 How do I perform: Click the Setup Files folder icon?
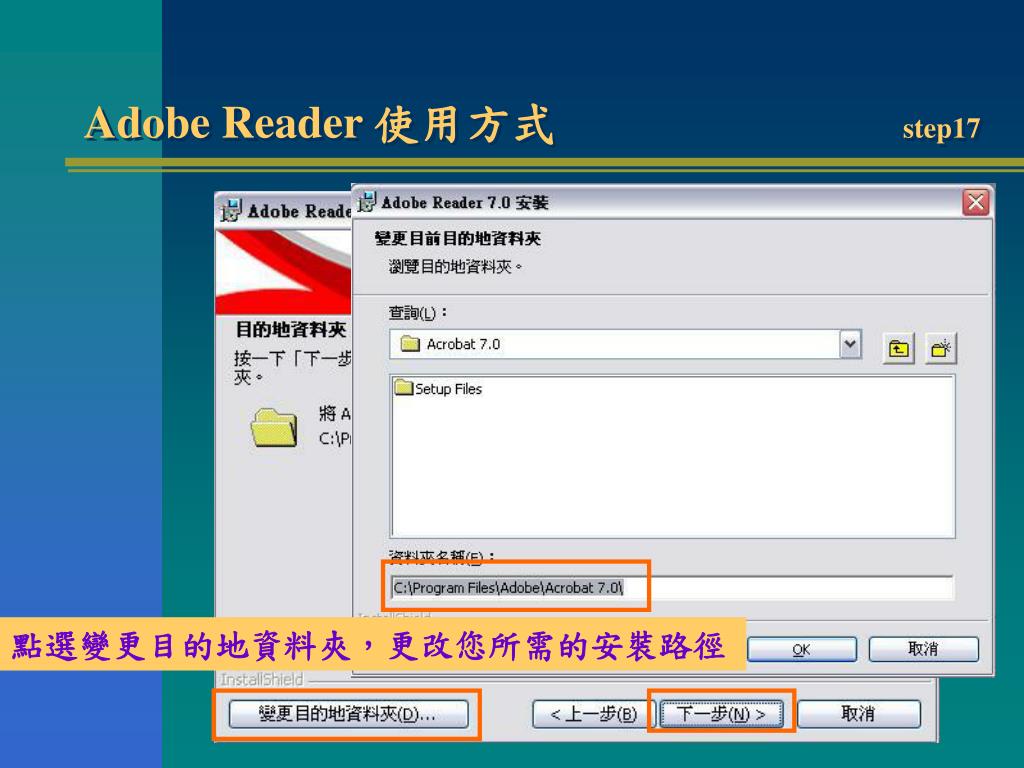pyautogui.click(x=404, y=388)
